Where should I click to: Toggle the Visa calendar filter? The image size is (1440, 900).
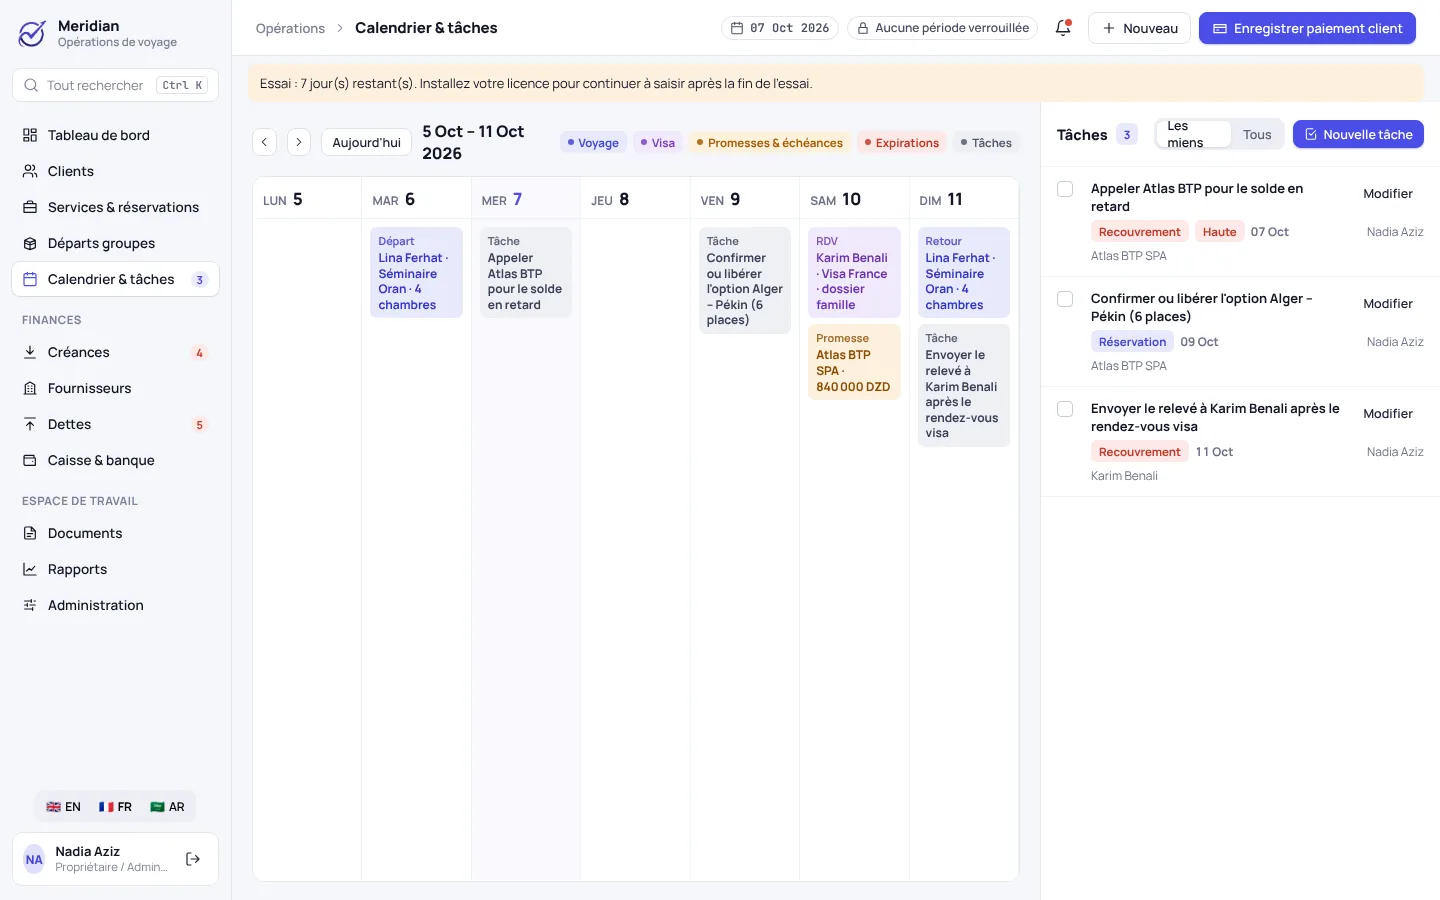pos(657,143)
